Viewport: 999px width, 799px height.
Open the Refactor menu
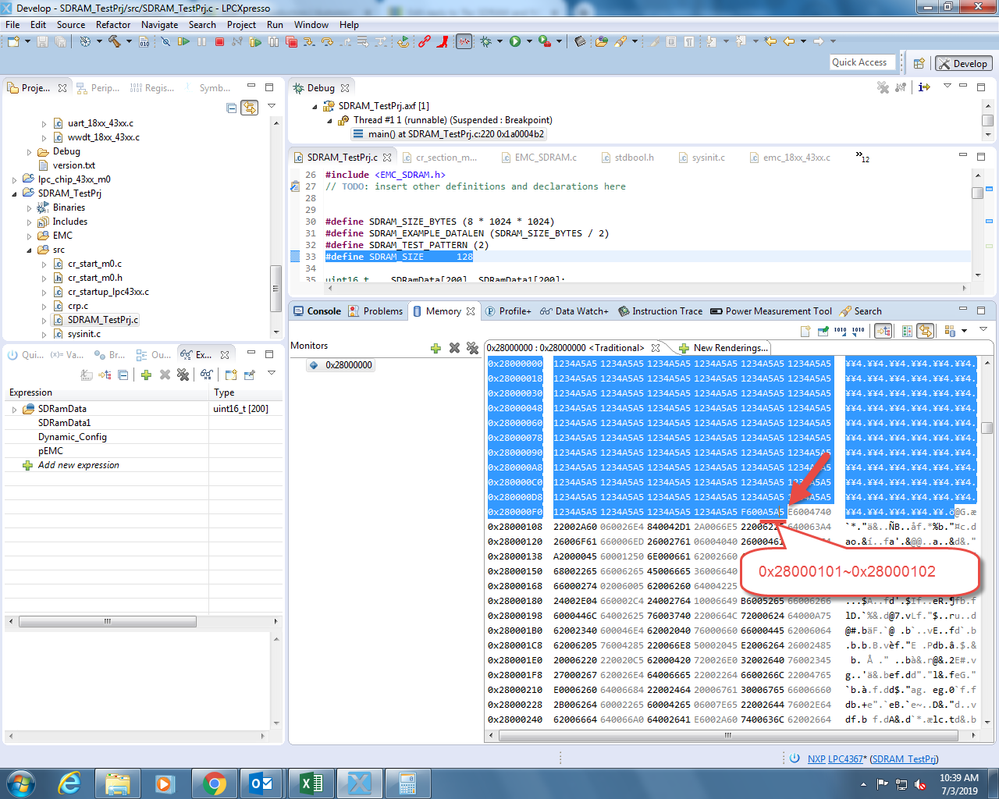[x=113, y=24]
